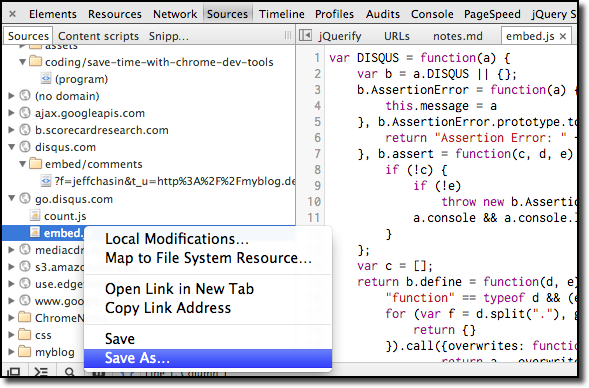This screenshot has width=589, height=388.
Task: Click the navigator grip handle icon
Action: coord(288,36)
